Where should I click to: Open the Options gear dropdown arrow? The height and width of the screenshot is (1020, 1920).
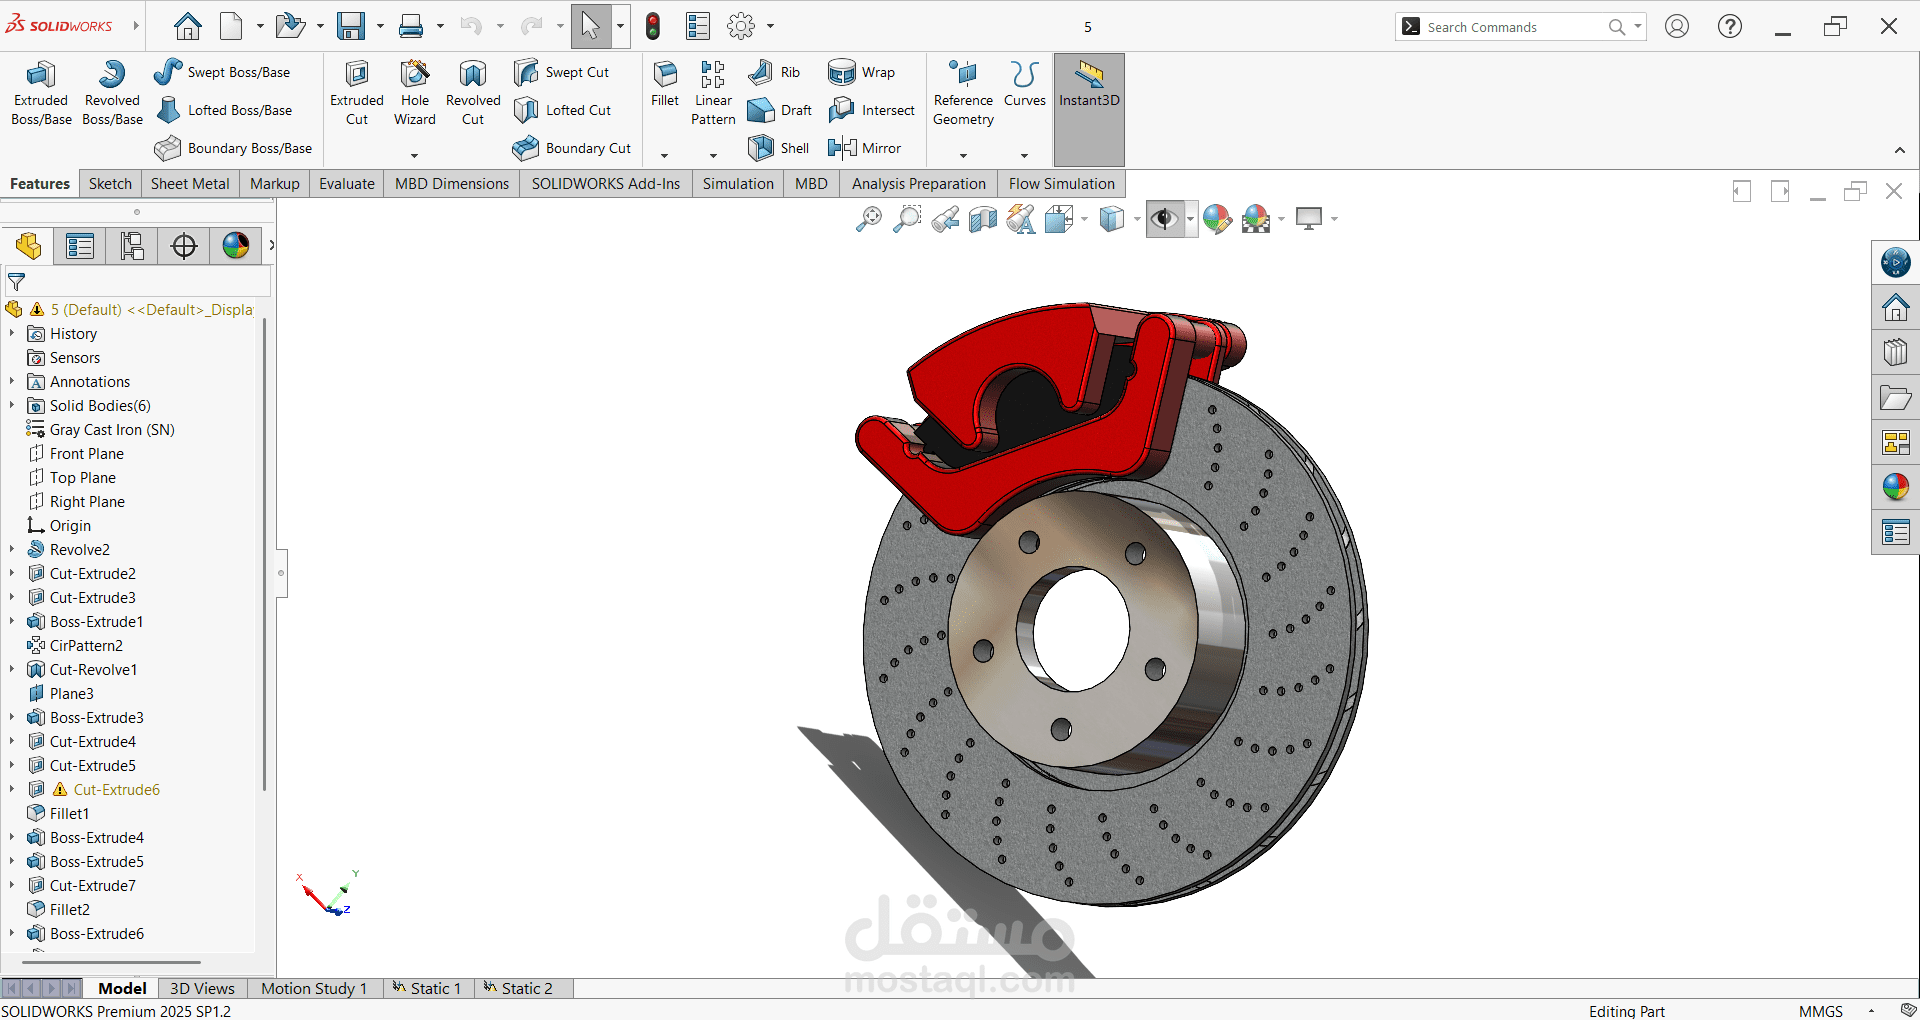tap(770, 26)
